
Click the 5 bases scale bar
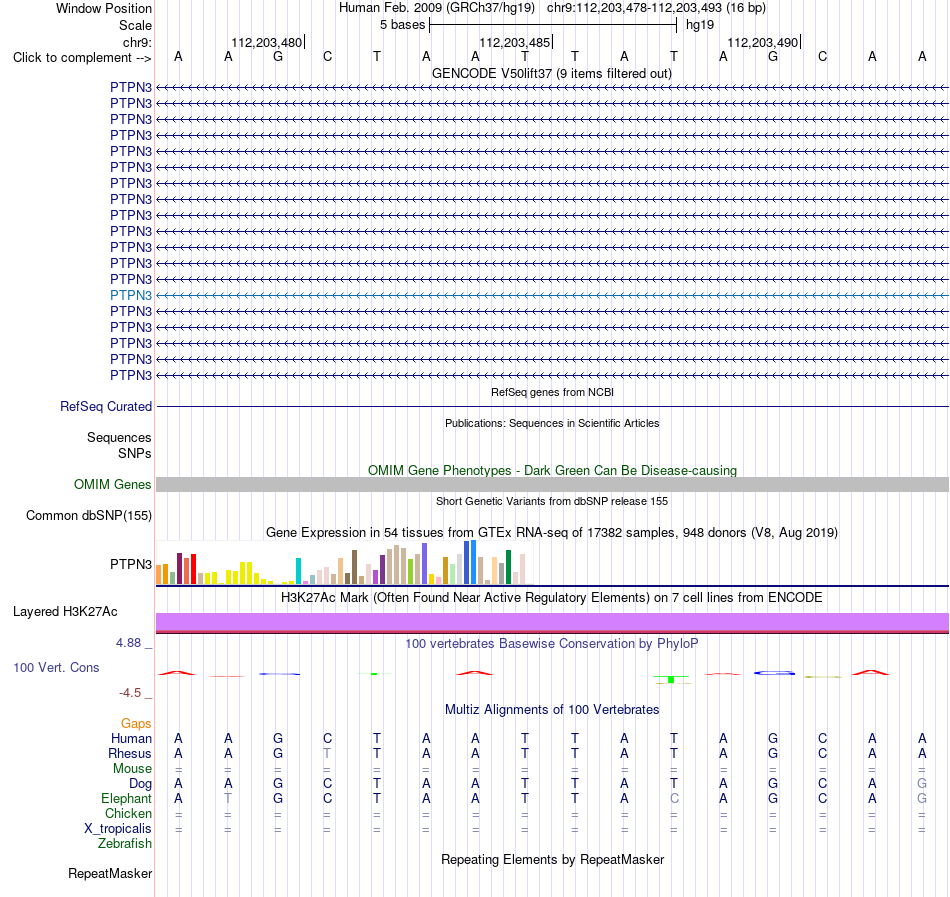pos(553,25)
